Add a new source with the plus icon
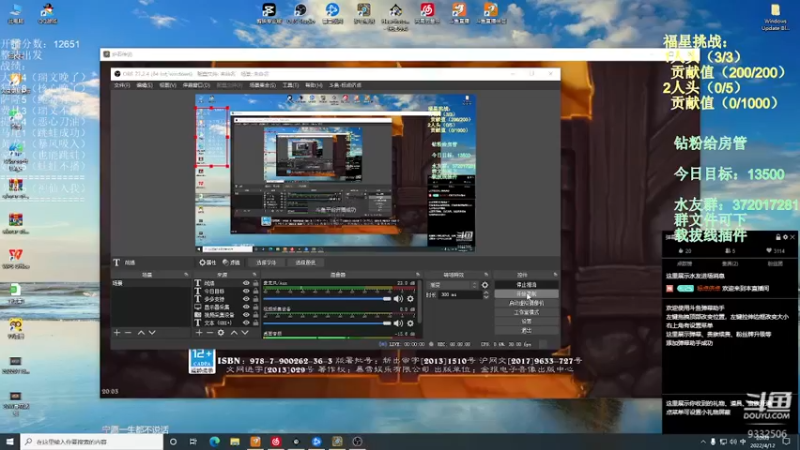 pyautogui.click(x=199, y=333)
